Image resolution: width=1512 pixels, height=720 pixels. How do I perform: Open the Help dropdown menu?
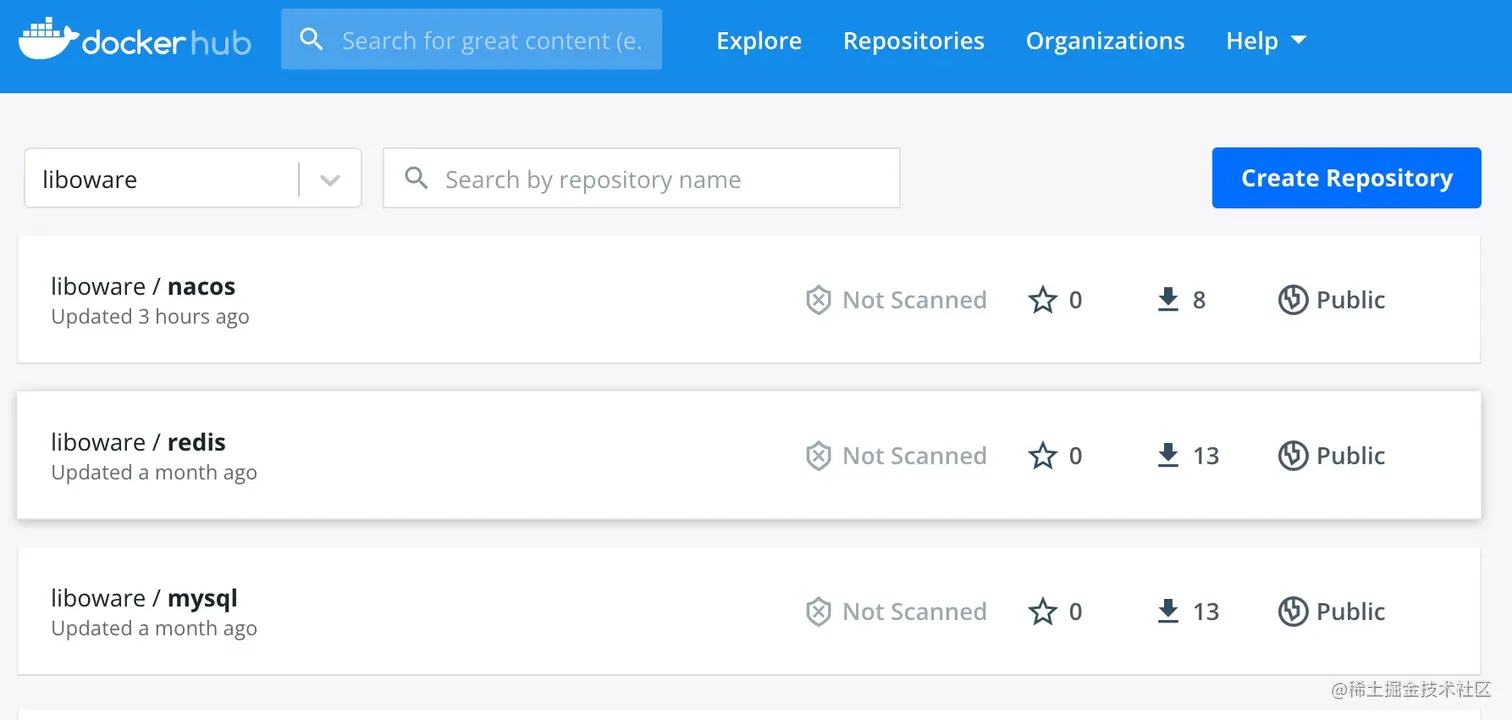coord(1266,41)
